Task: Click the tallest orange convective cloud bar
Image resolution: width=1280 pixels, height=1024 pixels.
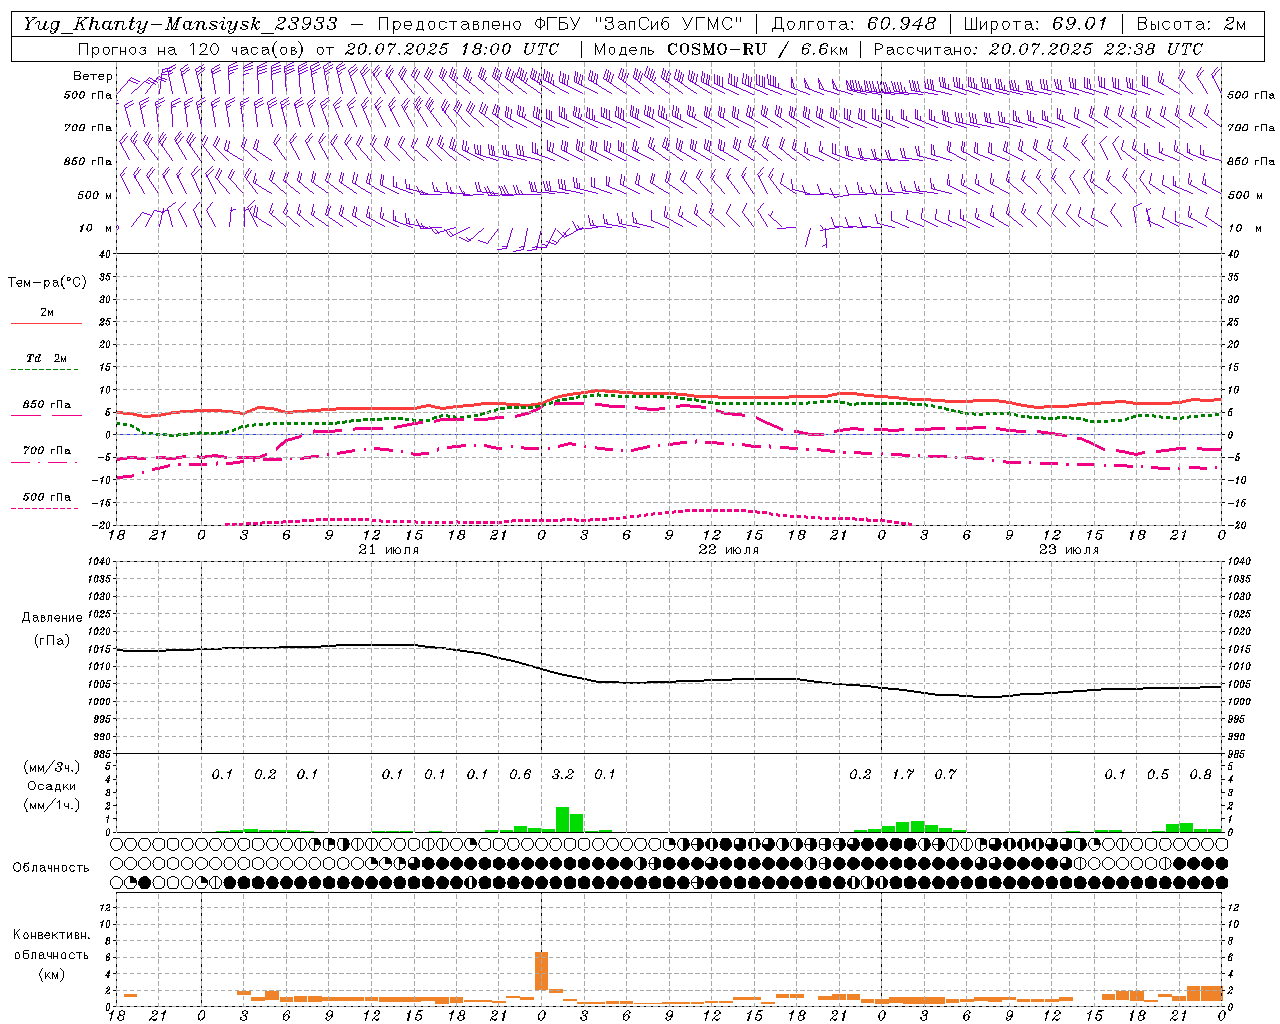Action: (542, 971)
